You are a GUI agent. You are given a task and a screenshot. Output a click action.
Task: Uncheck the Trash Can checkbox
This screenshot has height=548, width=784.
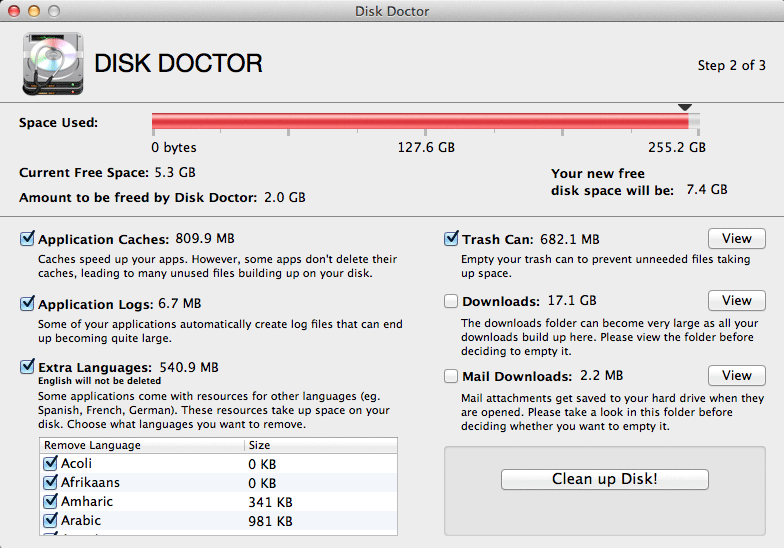451,238
